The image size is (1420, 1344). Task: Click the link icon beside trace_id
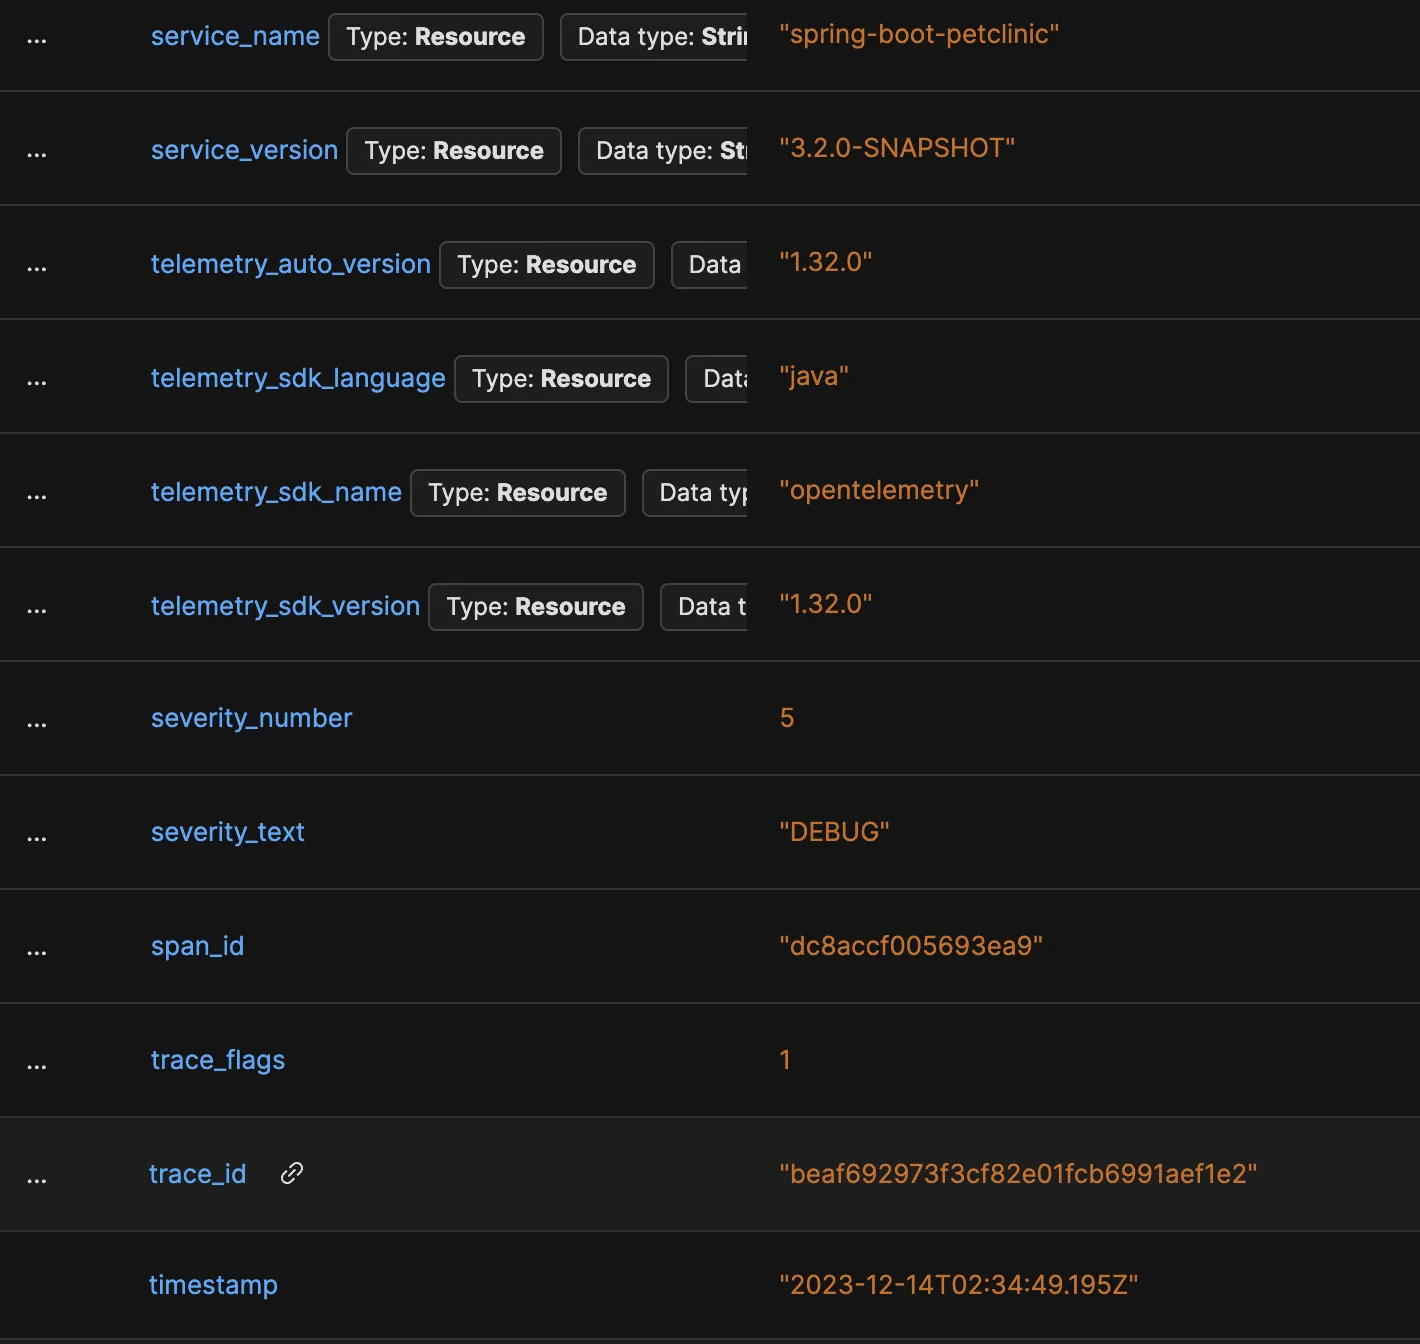coord(292,1173)
